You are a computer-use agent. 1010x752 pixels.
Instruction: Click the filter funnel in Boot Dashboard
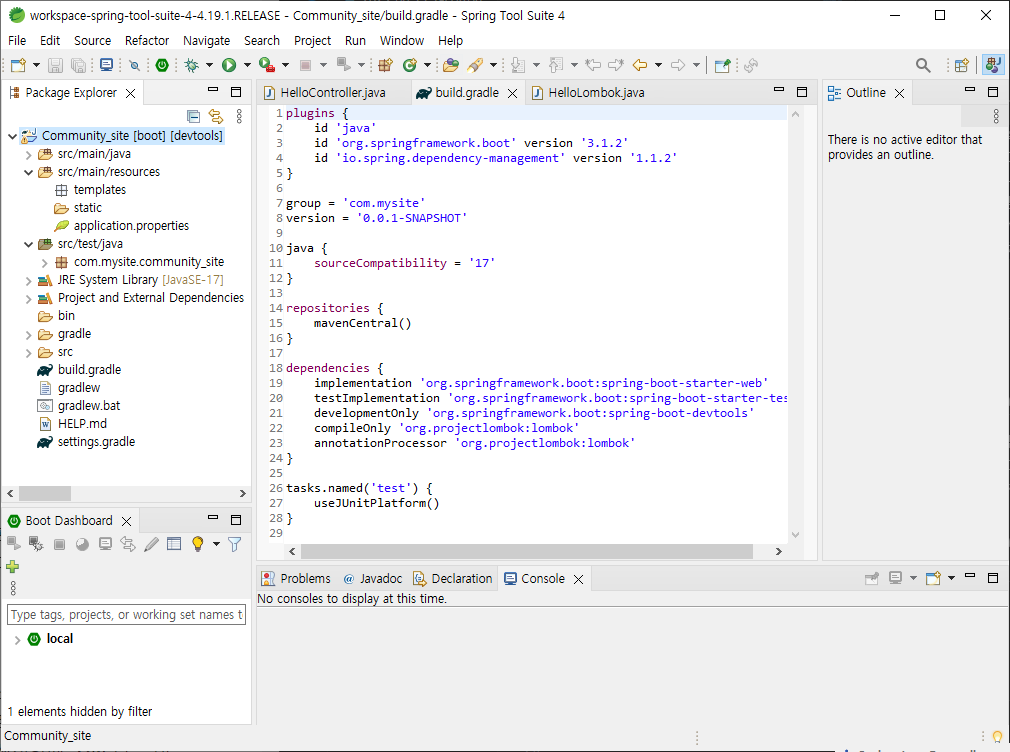[234, 545]
